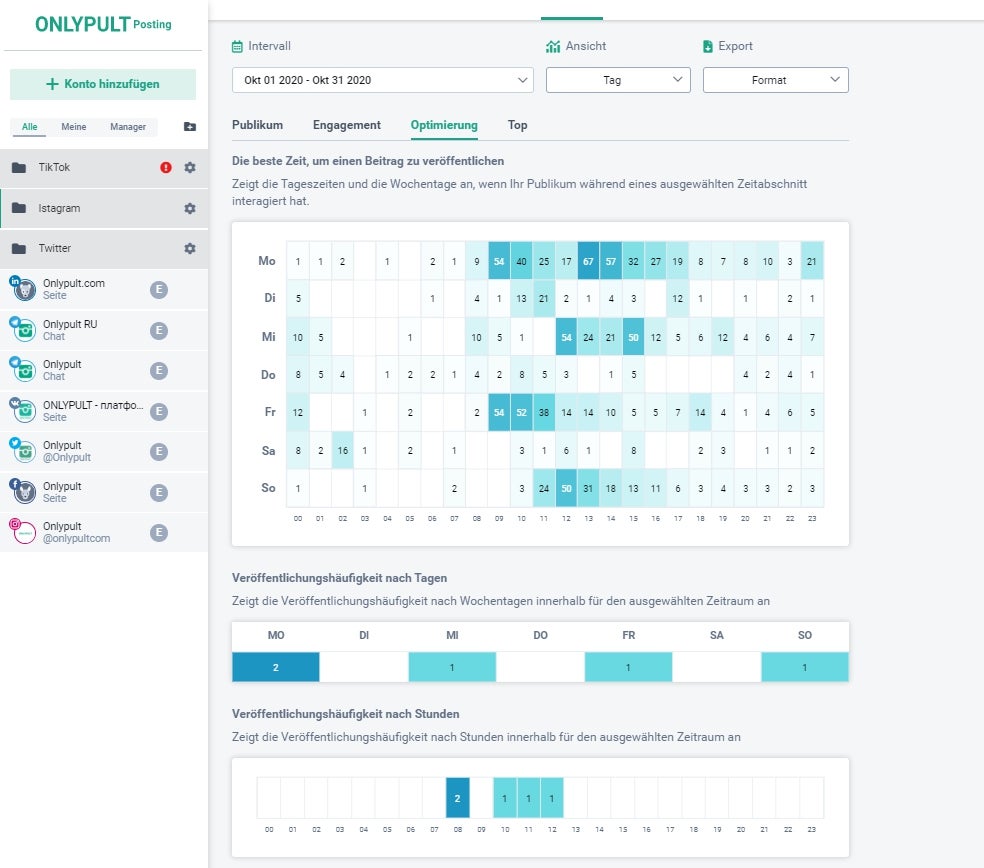Click Onlypult @Onlypult Twitter account avatar

click(x=23, y=451)
